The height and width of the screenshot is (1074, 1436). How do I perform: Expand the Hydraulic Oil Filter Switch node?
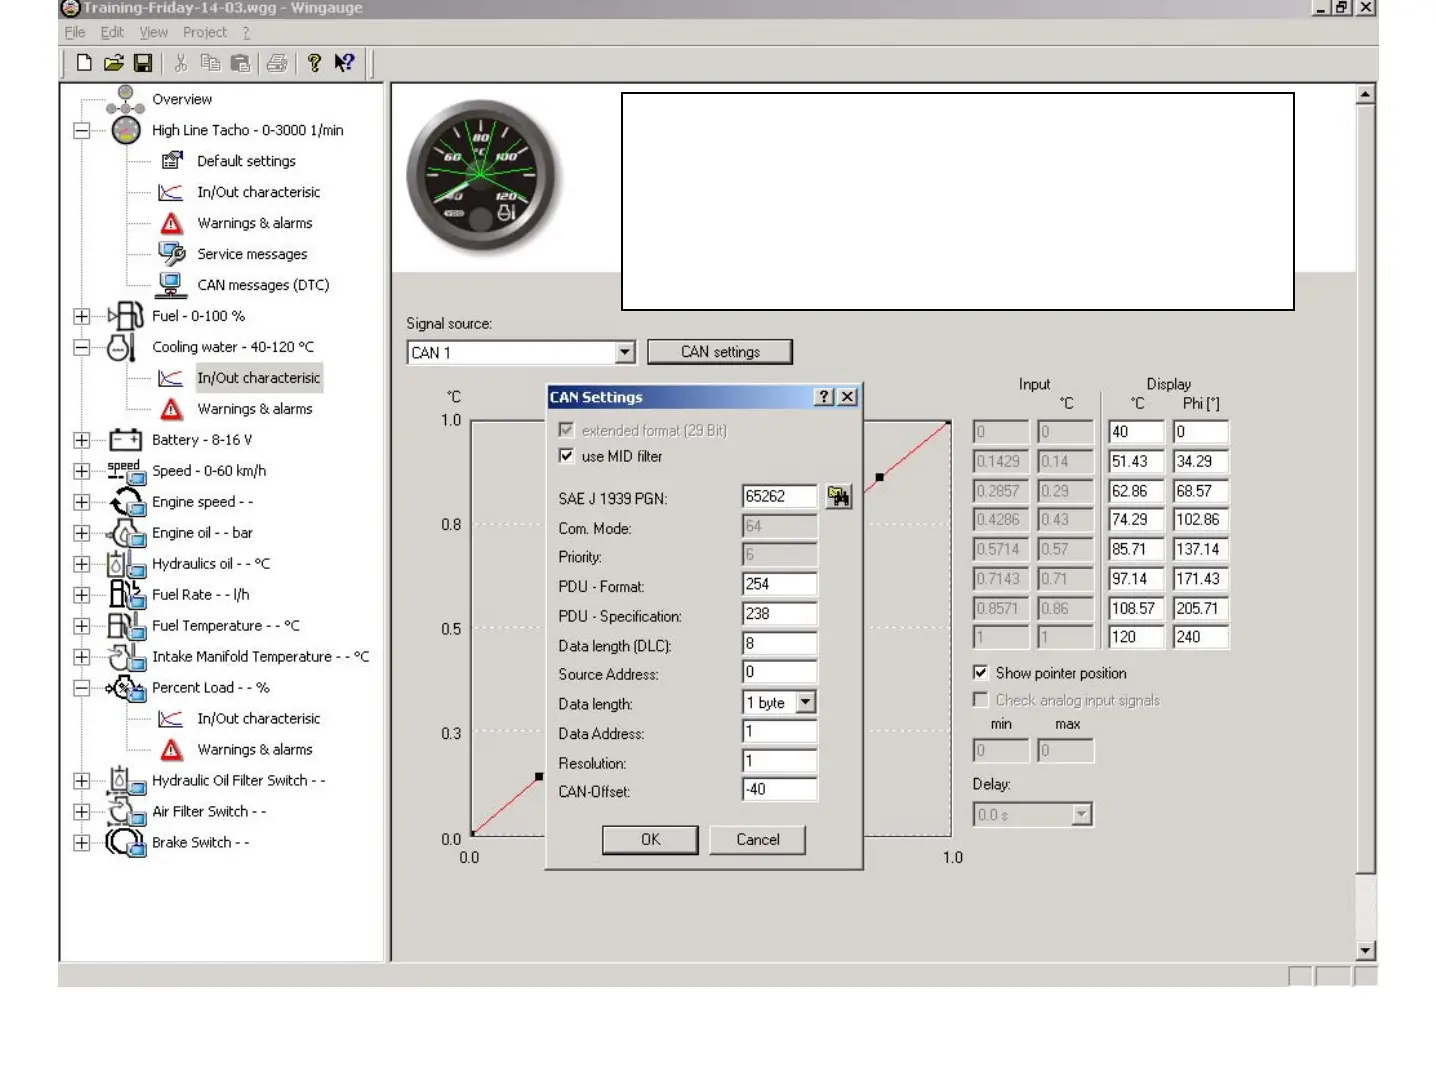(x=82, y=781)
